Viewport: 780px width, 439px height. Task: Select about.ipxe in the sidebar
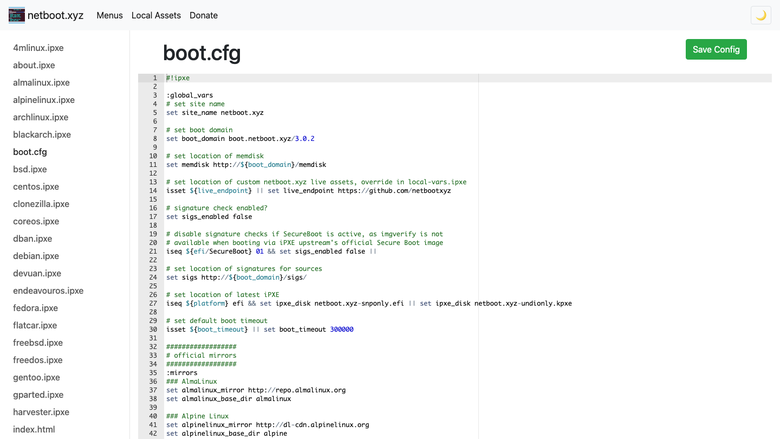point(34,65)
